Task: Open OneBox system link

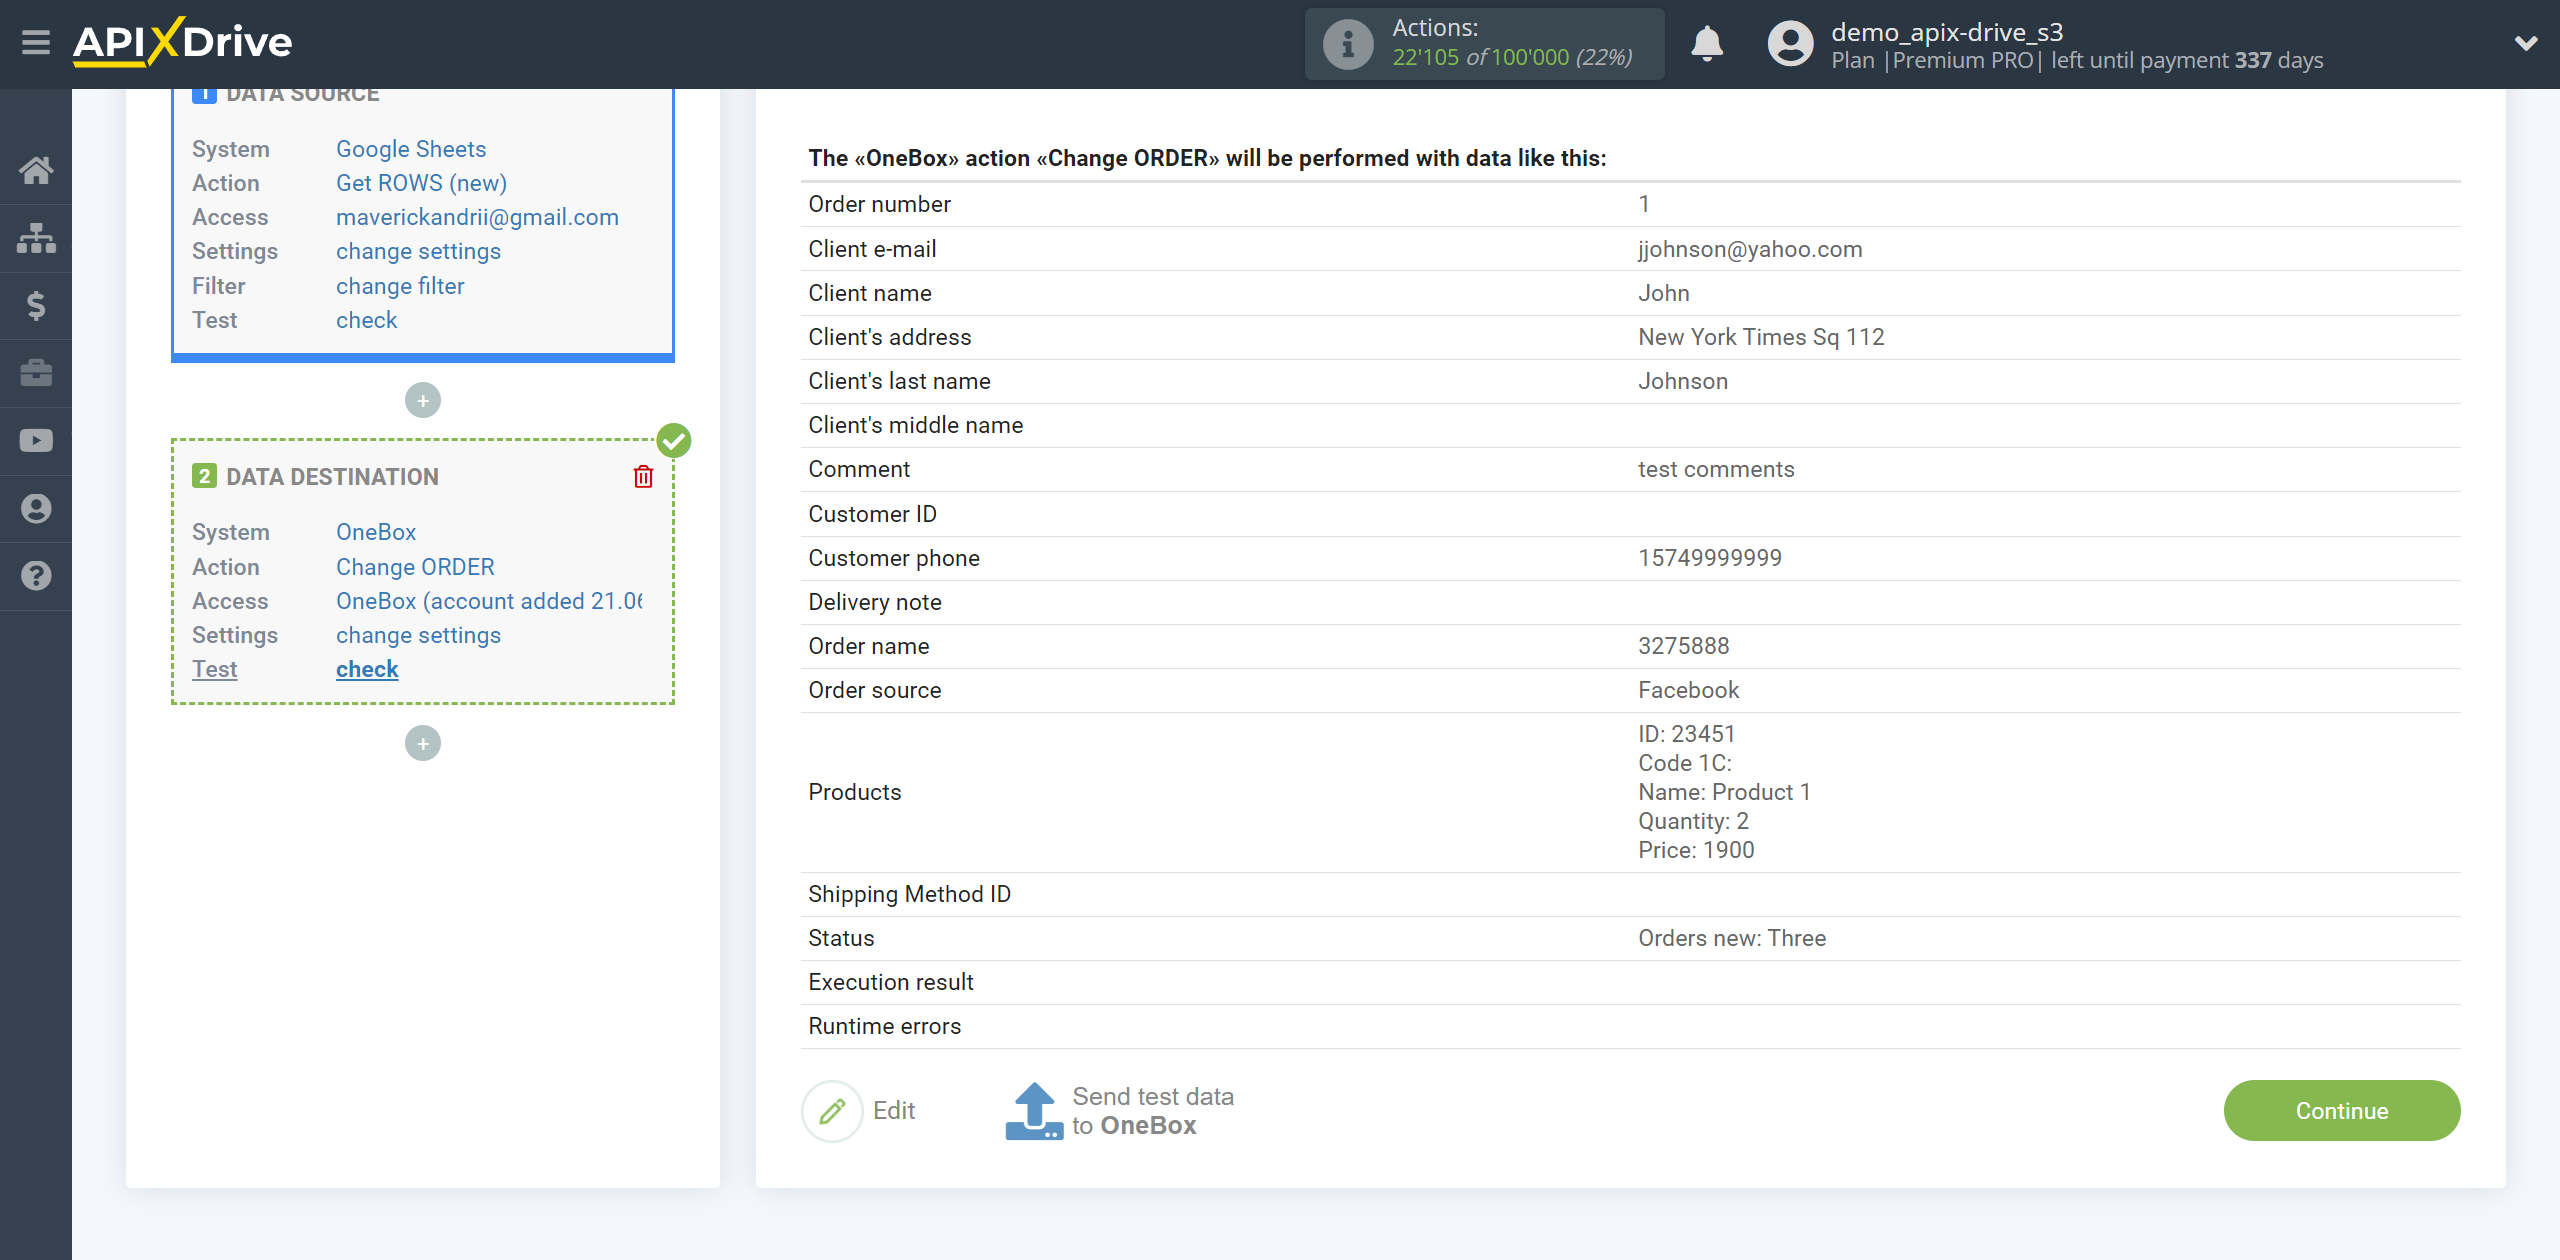Action: (376, 532)
